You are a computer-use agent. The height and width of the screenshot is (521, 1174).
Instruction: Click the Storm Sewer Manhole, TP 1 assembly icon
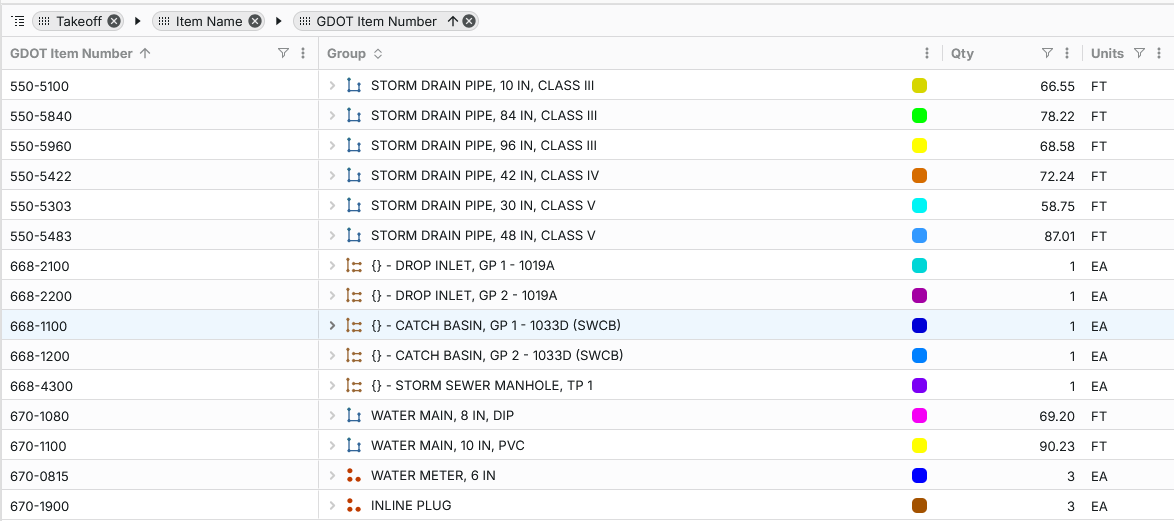[x=353, y=386]
